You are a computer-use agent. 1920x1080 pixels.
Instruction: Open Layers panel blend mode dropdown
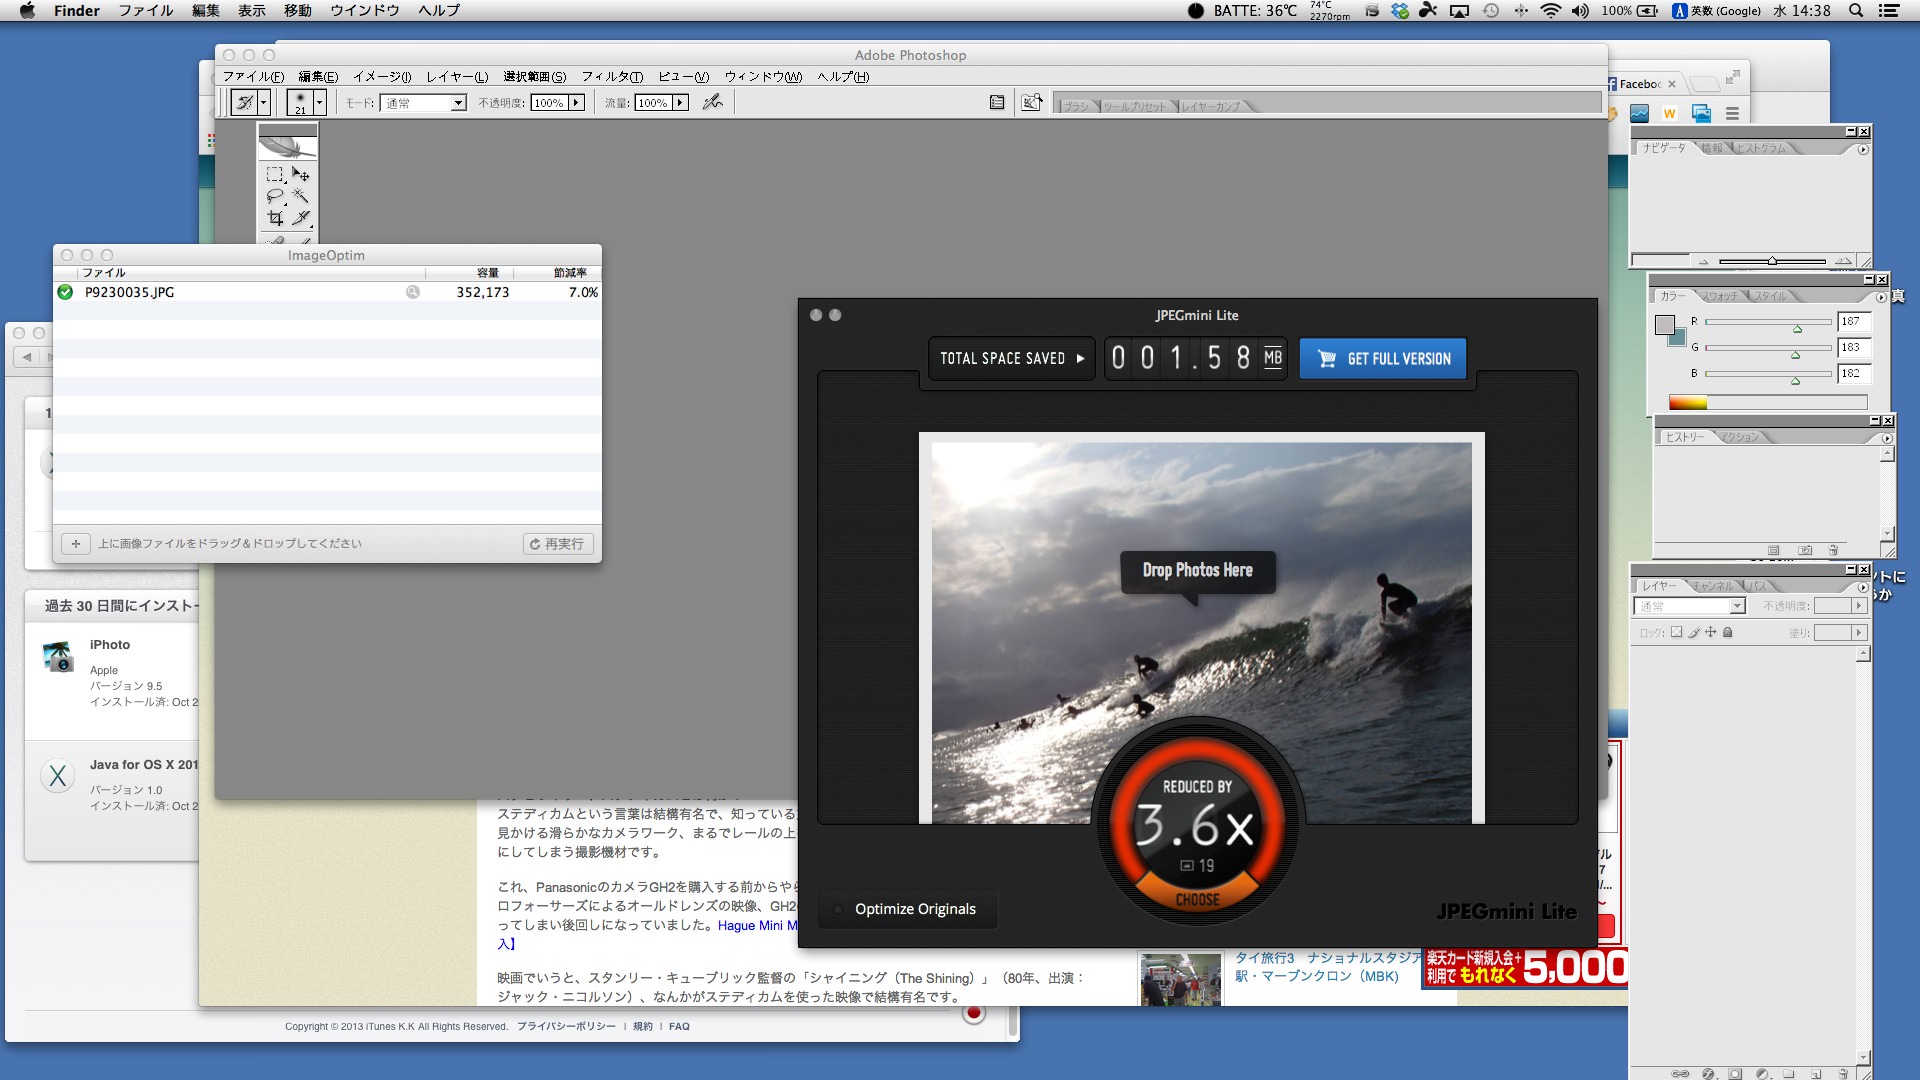point(1690,606)
